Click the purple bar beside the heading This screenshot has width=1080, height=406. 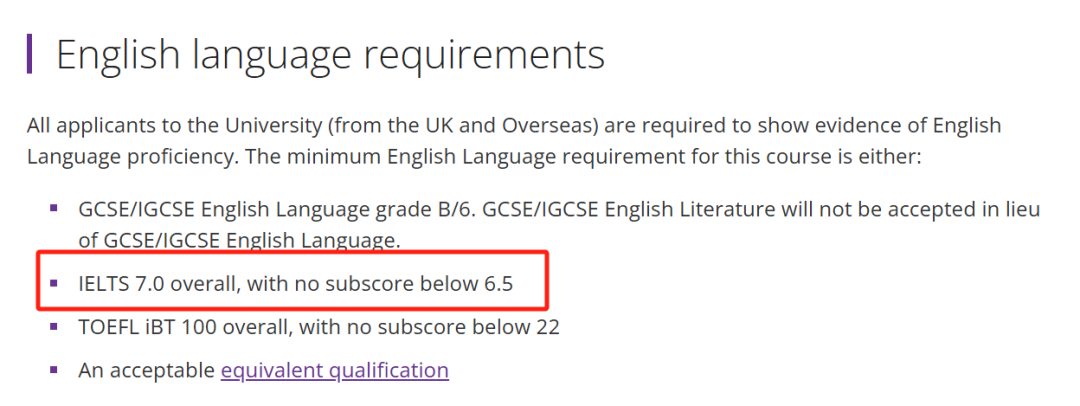[30, 54]
